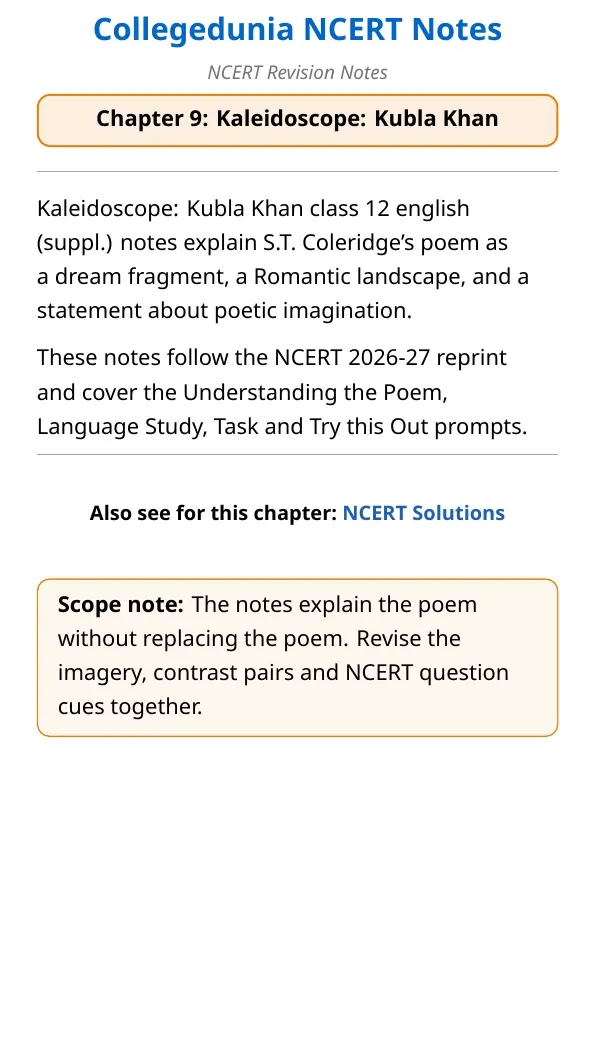This screenshot has height=1061, width=596.
Task: Click the horizontal divider below the chapter heading
Action: (298, 172)
